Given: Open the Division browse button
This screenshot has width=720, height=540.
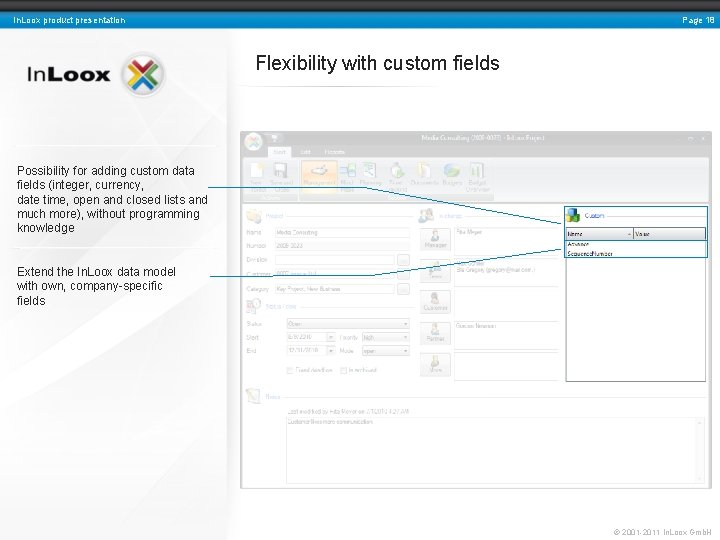Looking at the screenshot, I should [403, 260].
